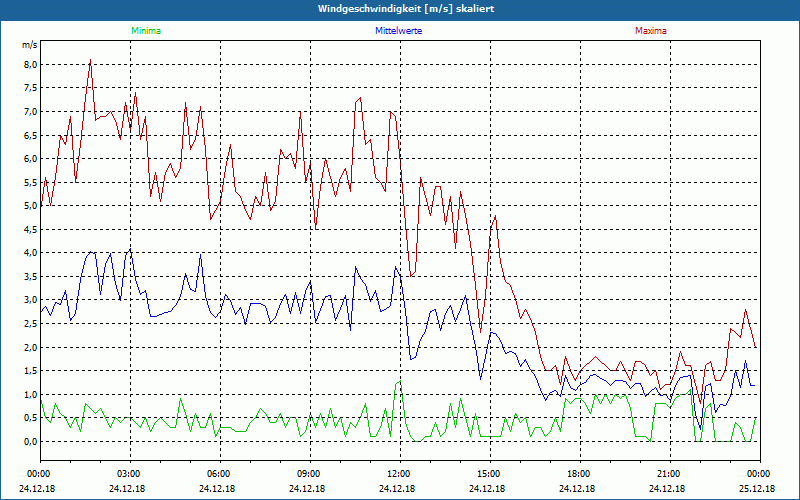Click the 7,0 y-axis value
Image resolution: width=800 pixels, height=500 pixels.
[x=30, y=111]
